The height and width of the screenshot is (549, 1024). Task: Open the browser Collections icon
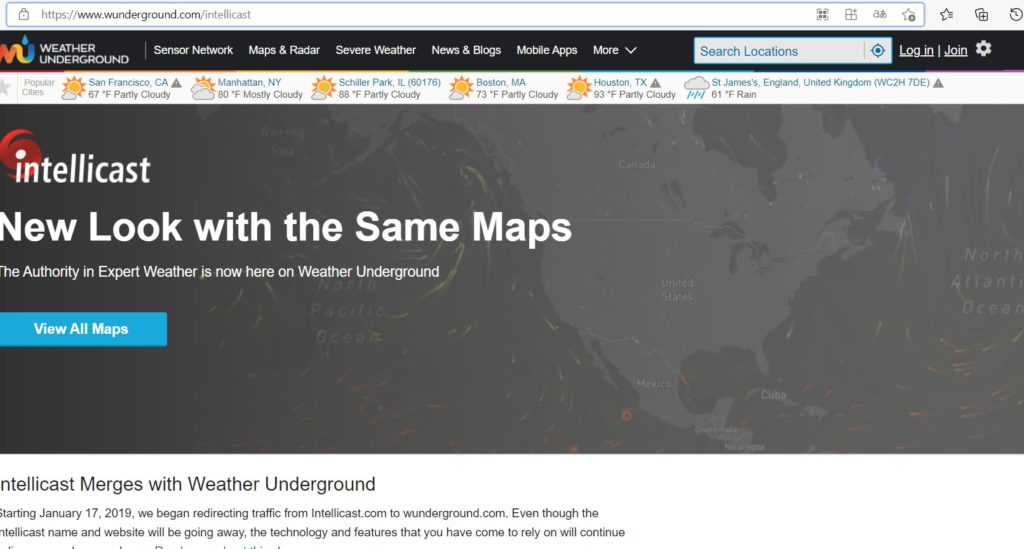(x=982, y=15)
